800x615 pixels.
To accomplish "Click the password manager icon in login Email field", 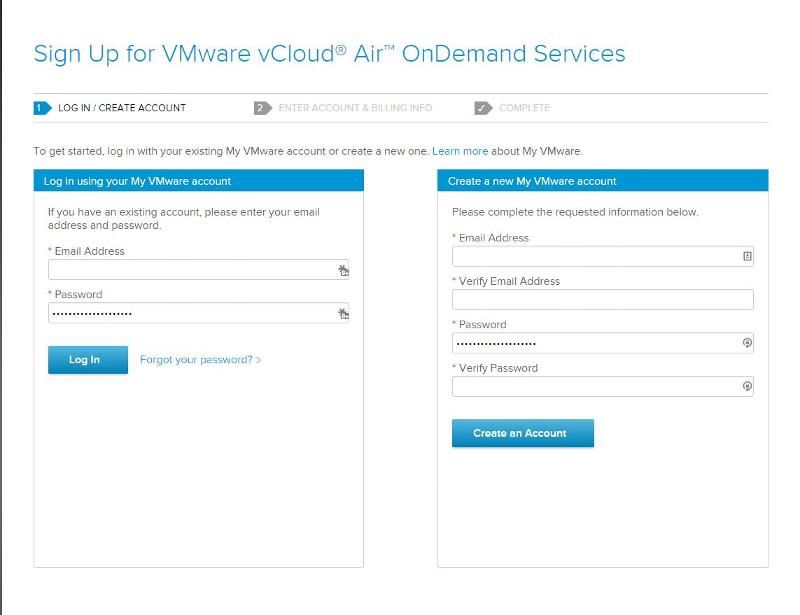I will [x=343, y=270].
